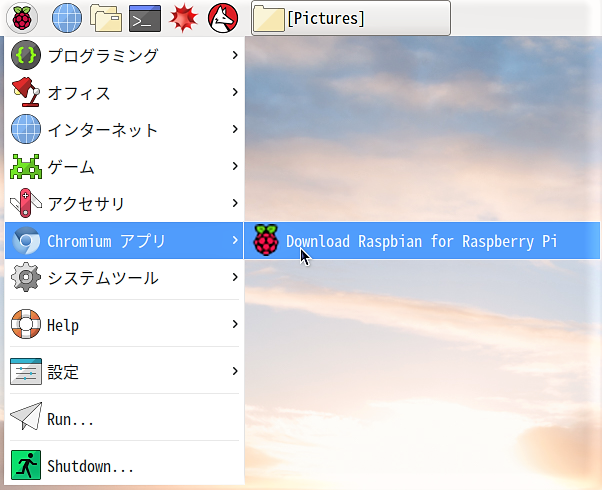602x490 pixels.
Task: Open the Help menu entry
Action: coord(124,324)
